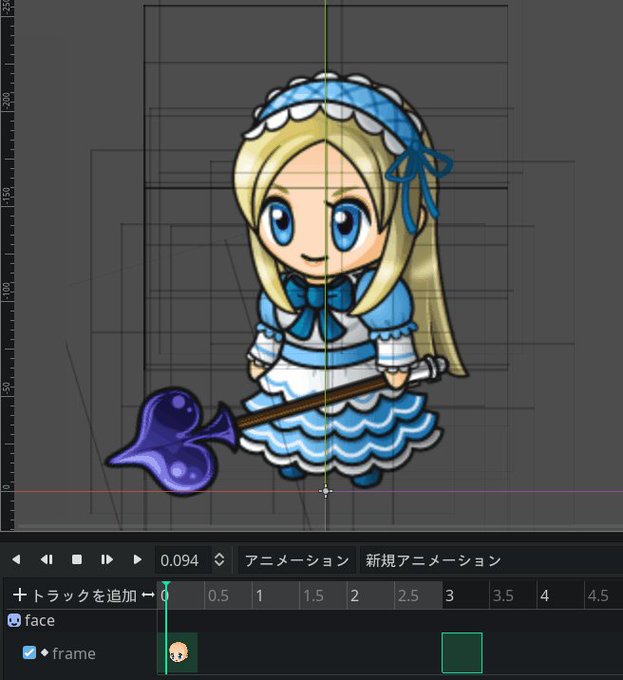
Task: Click the トラックを追加 add track button
Action: click(x=75, y=595)
